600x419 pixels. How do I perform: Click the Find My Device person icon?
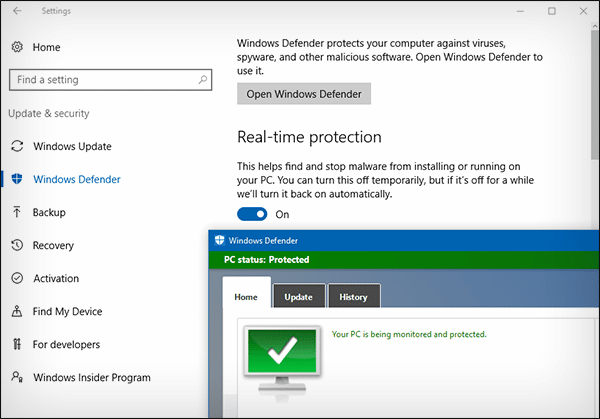coord(16,312)
